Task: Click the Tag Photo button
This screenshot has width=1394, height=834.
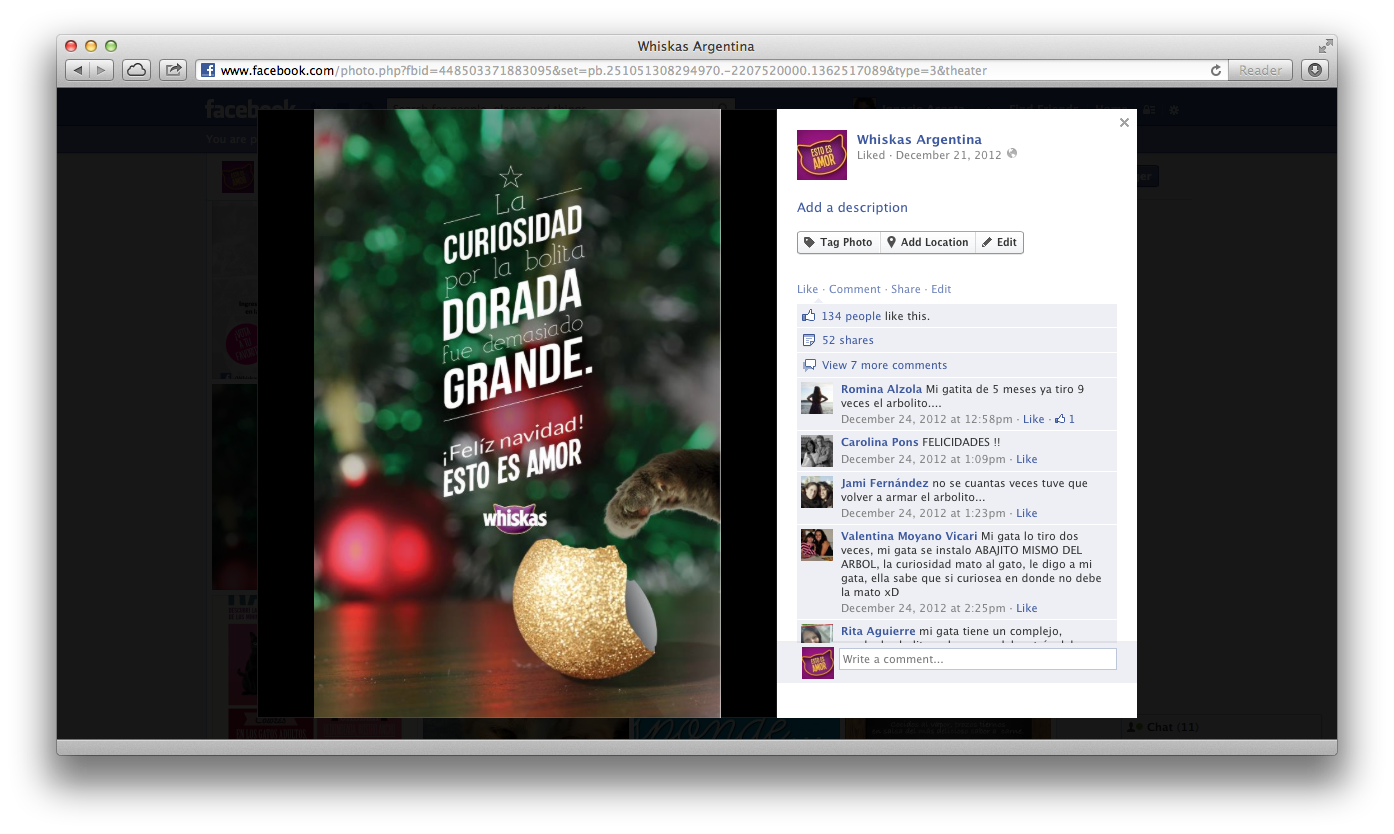Action: pos(839,242)
